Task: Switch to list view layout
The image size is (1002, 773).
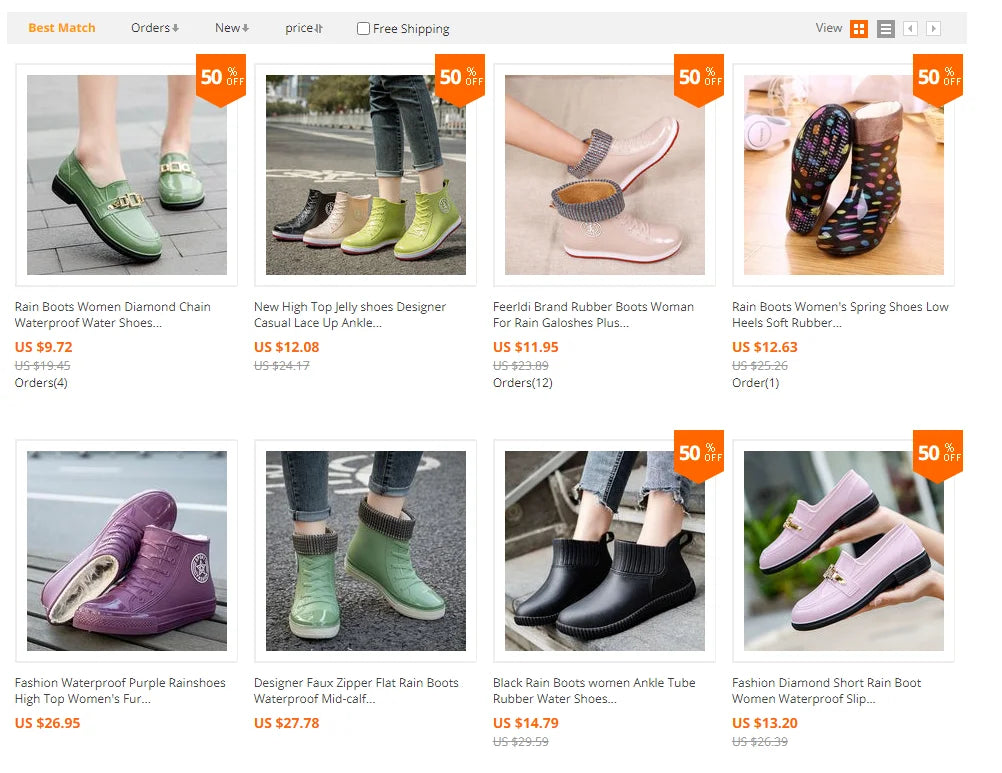Action: [x=885, y=28]
